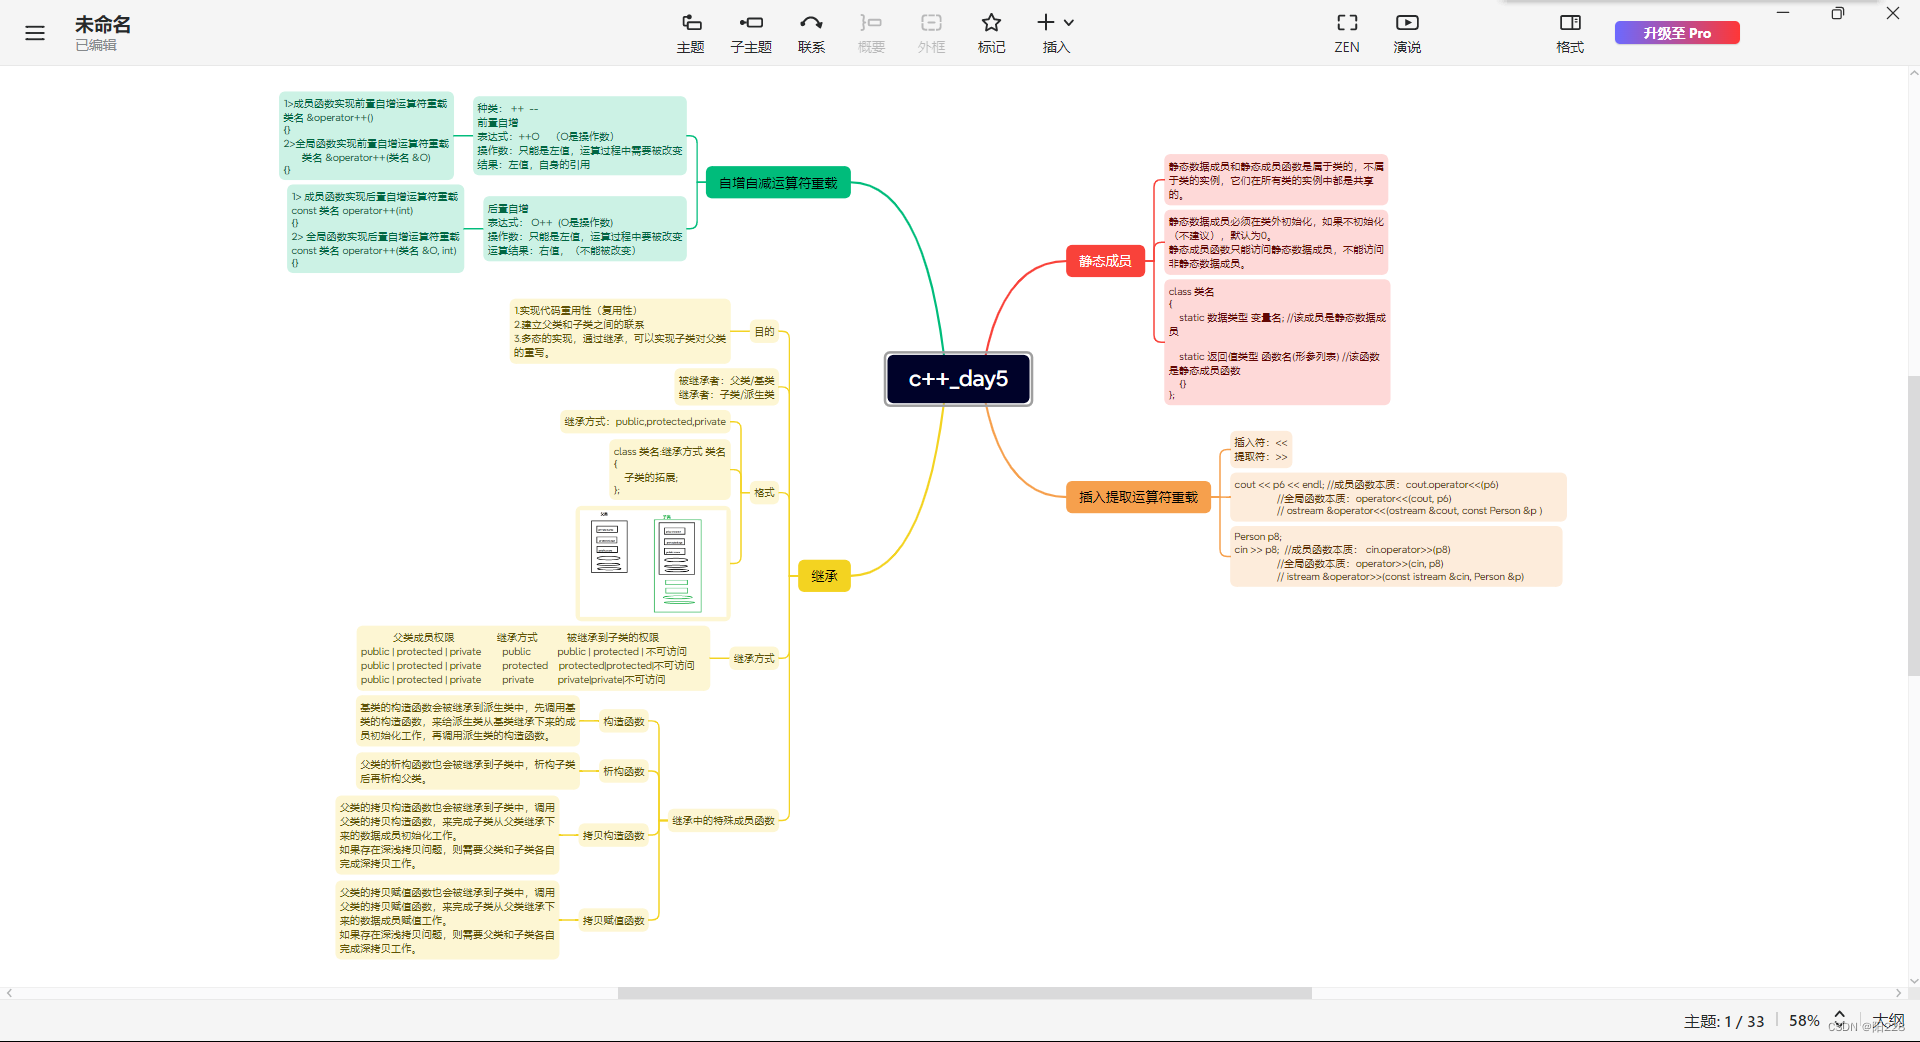Open the zoom stepper arrows

click(x=1839, y=1021)
